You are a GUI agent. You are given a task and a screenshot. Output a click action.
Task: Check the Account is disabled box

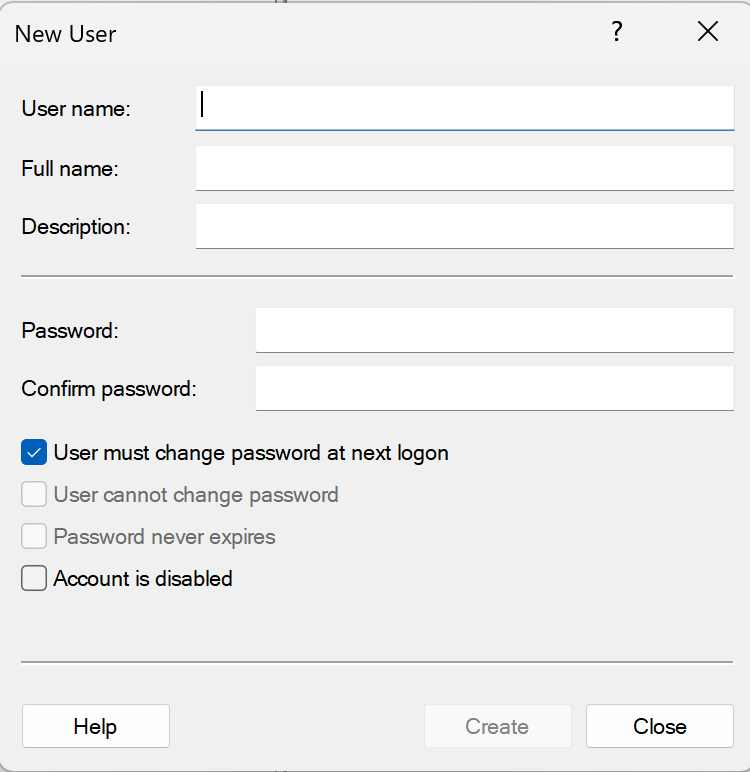coord(34,579)
